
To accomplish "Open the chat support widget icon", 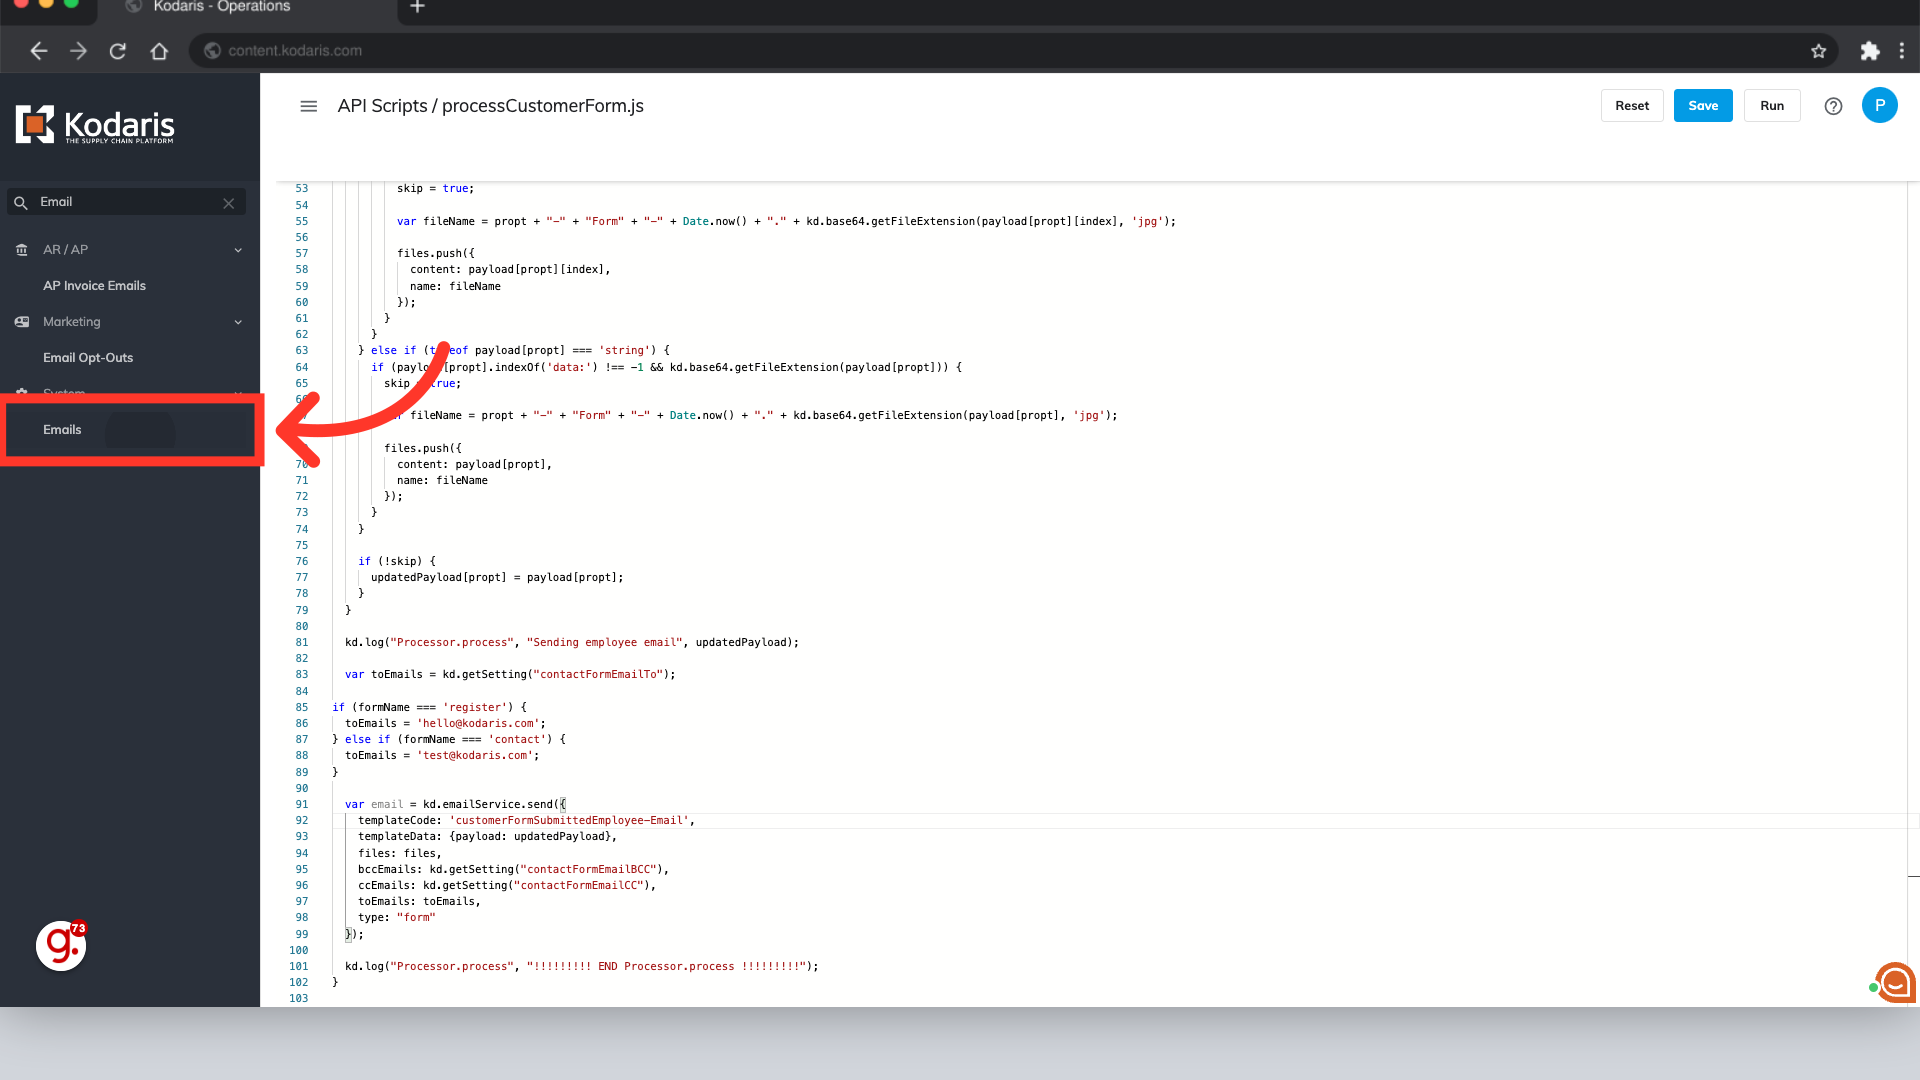I will click(1895, 983).
